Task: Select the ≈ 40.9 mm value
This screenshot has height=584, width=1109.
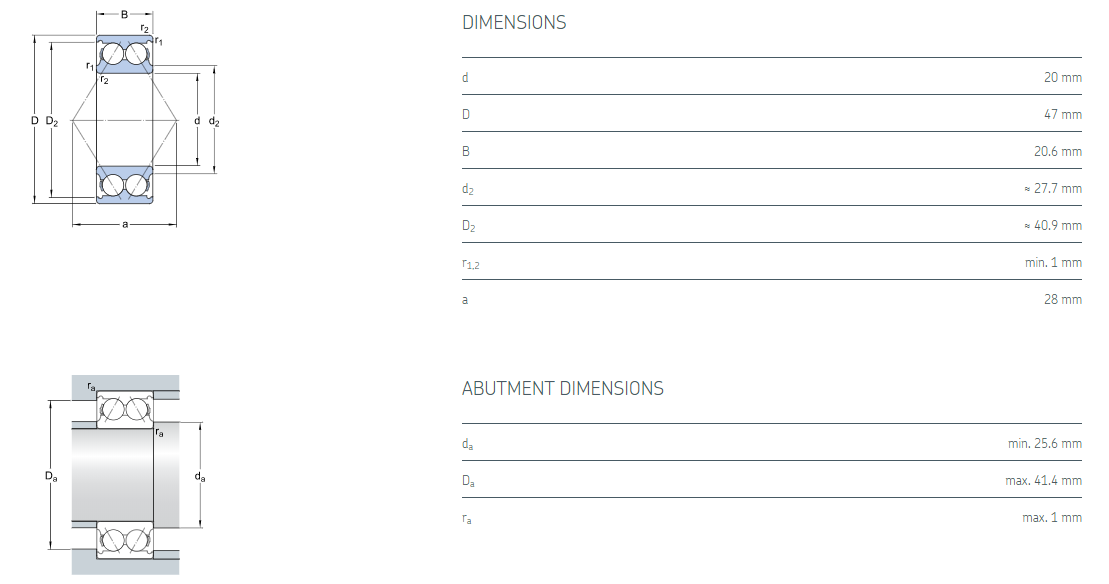Action: (x=1053, y=225)
